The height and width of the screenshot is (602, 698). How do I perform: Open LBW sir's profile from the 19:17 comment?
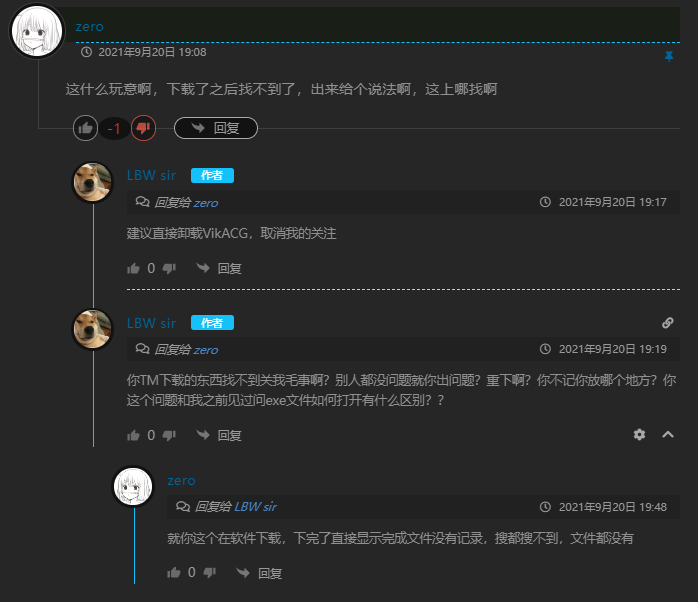point(151,175)
